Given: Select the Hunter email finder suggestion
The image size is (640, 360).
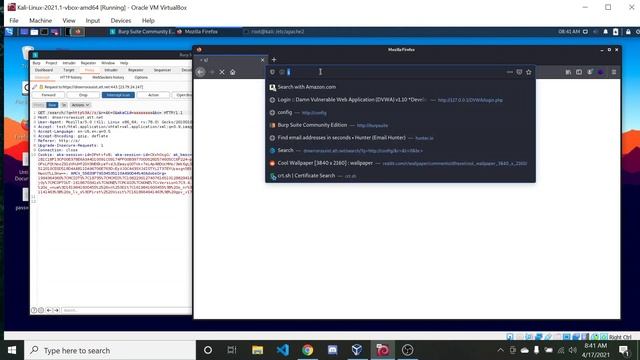Looking at the screenshot, I should click(x=400, y=138).
